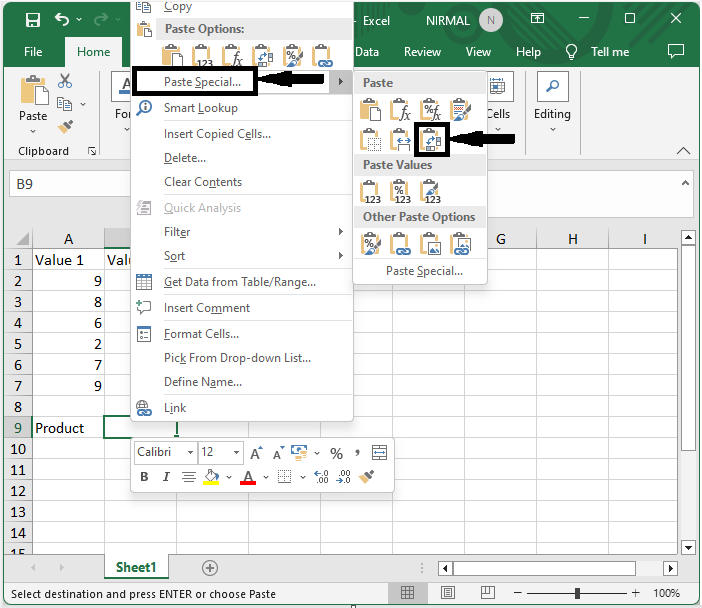702x608 pixels.
Task: Collapse the ribbon with the chevron
Action: [683, 151]
